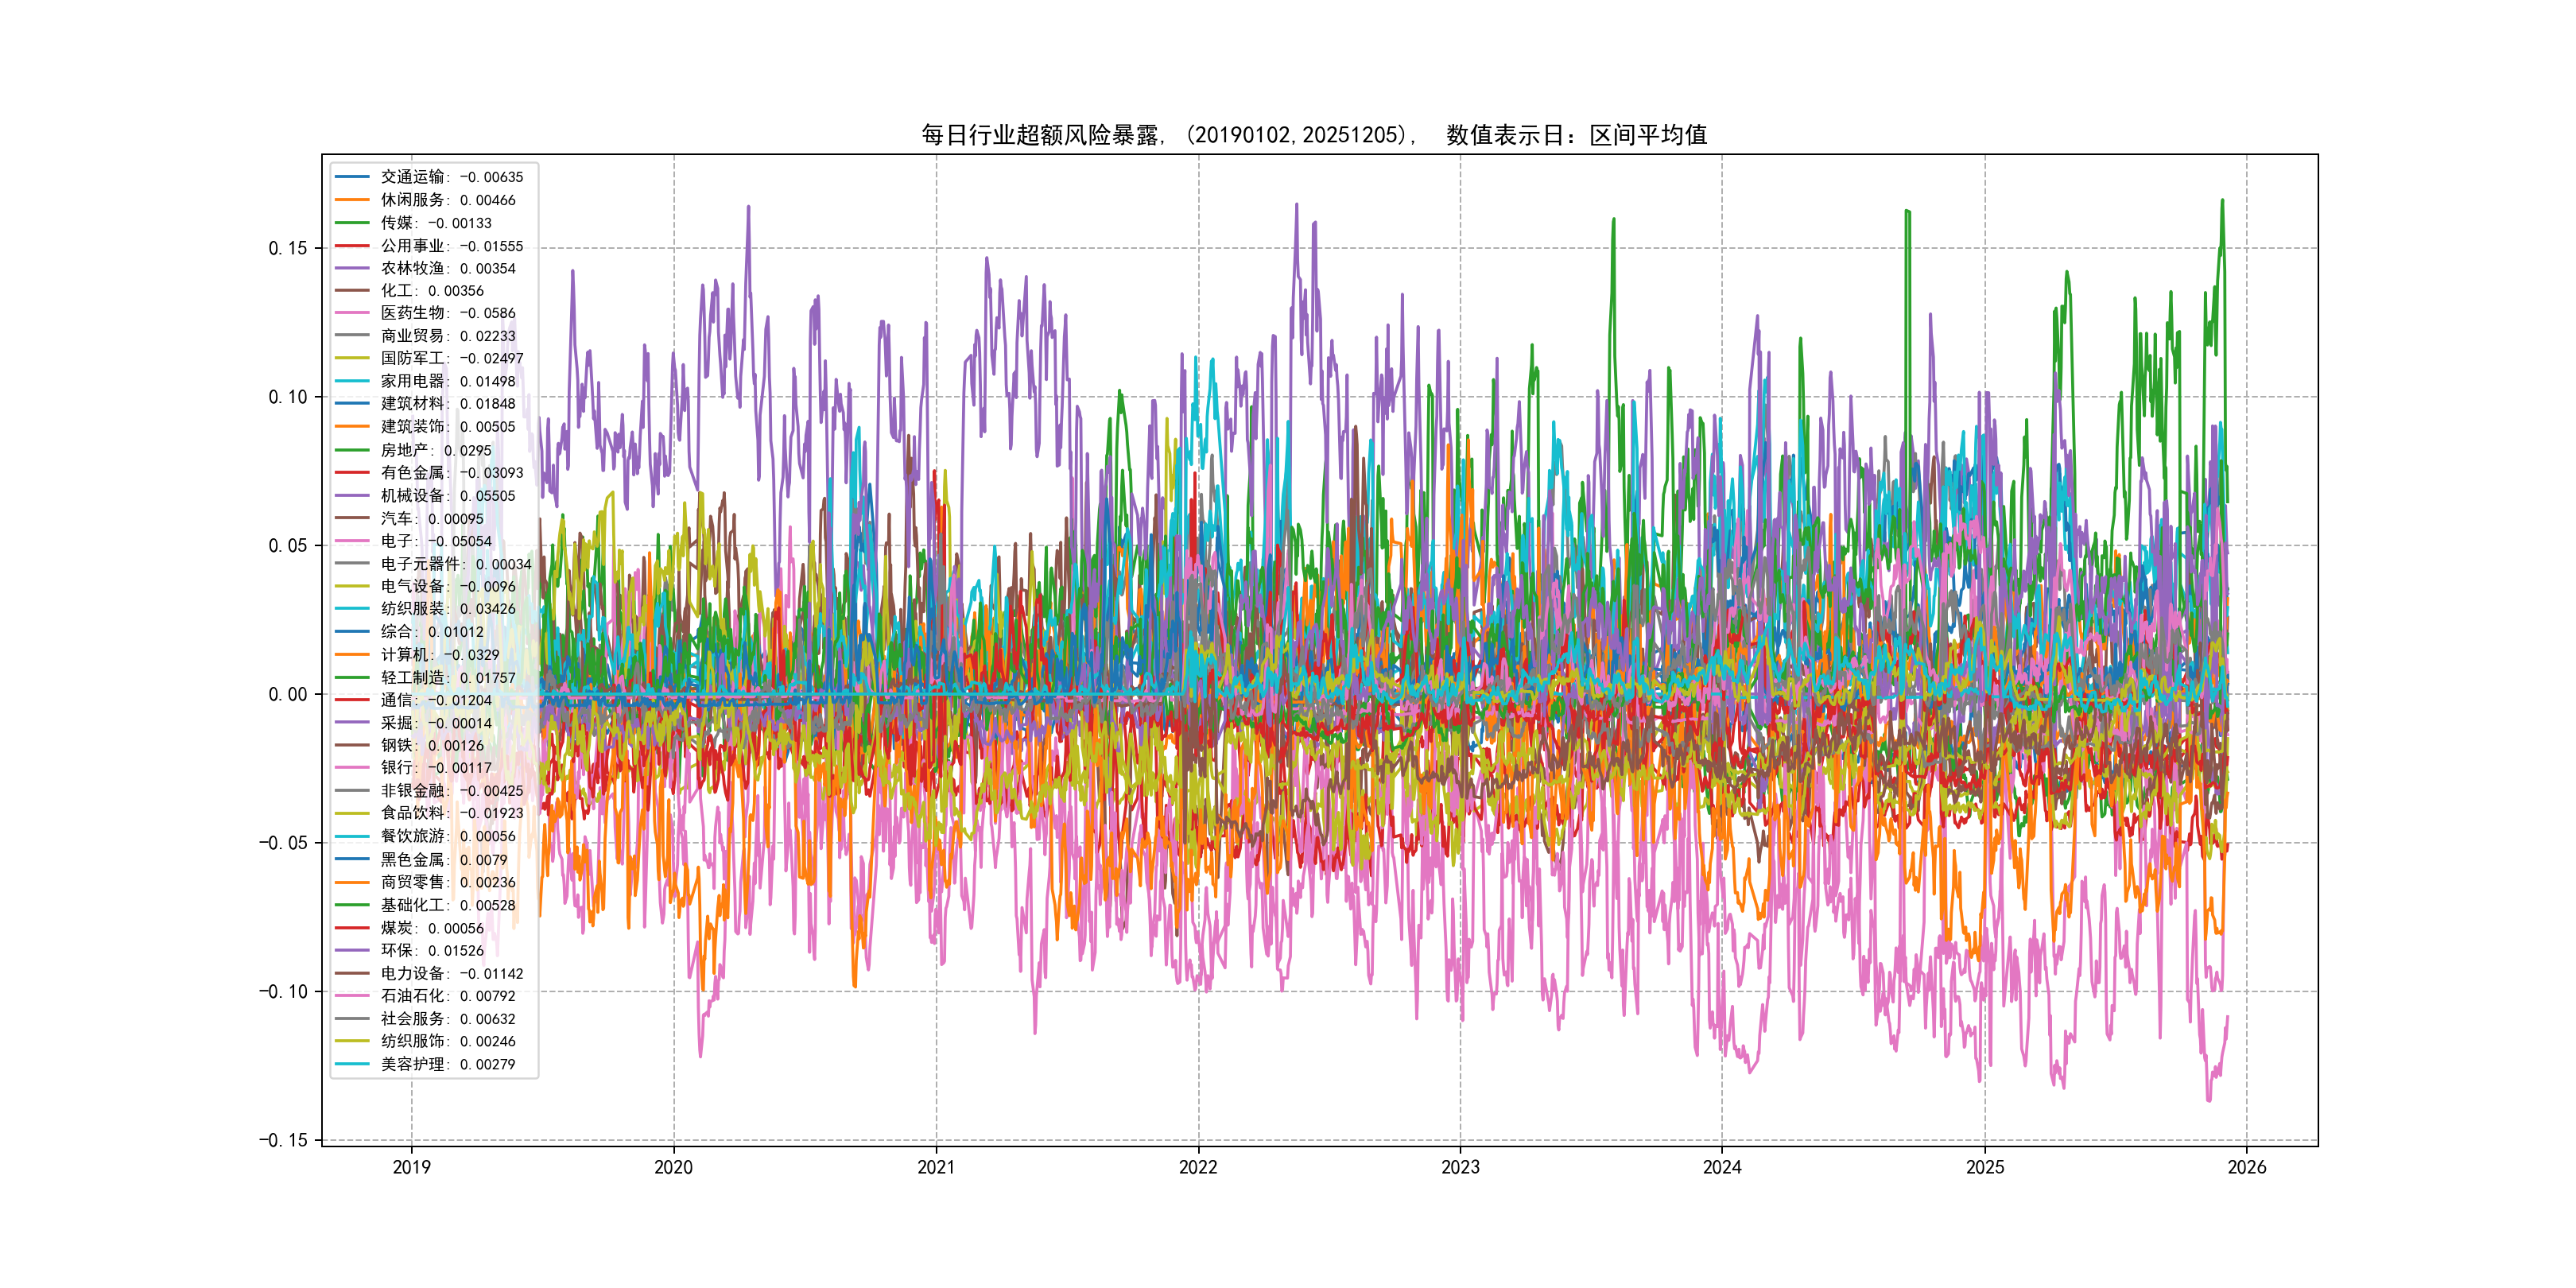The width and height of the screenshot is (2576, 1288).
Task: Click the 2019 x-axis tick label
Action: pyautogui.click(x=411, y=1167)
